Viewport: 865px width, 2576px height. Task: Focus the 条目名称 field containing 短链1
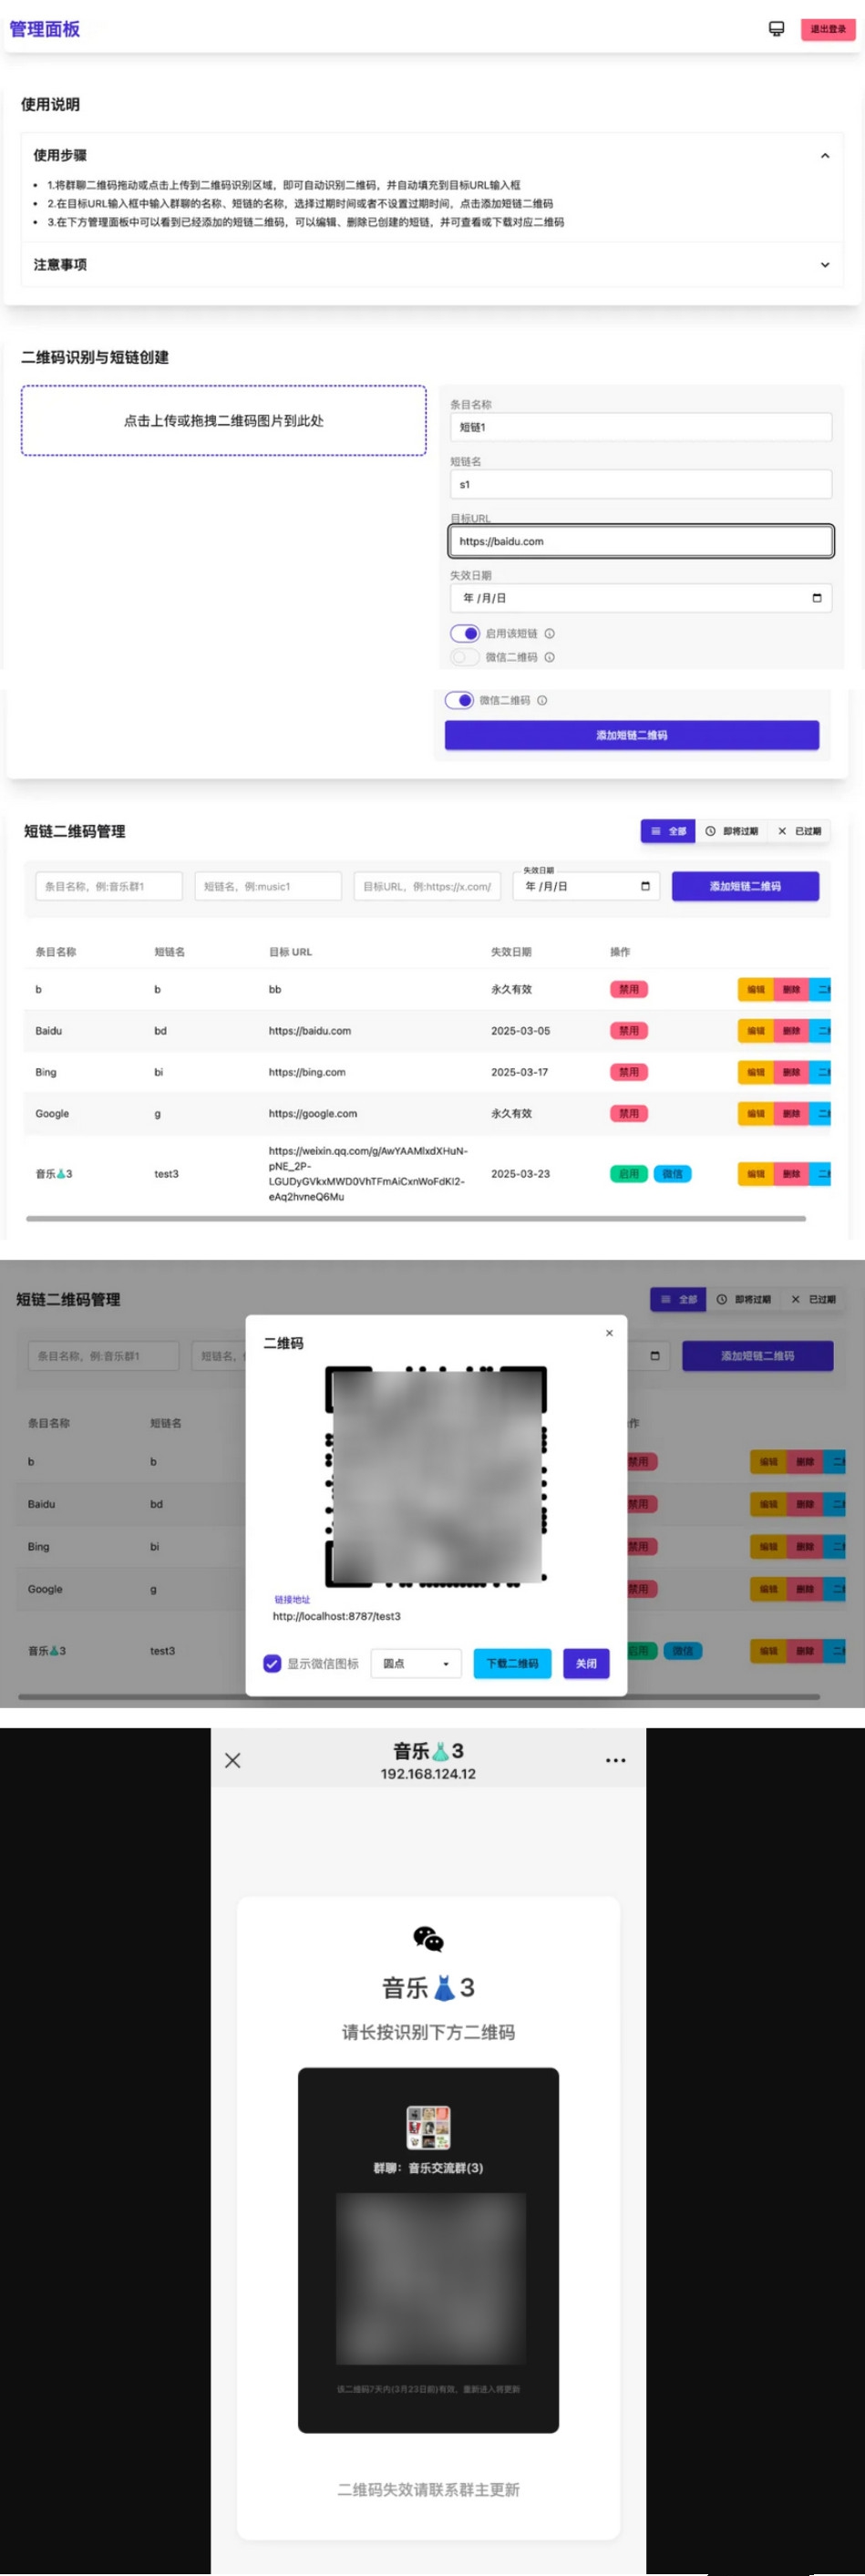641,427
